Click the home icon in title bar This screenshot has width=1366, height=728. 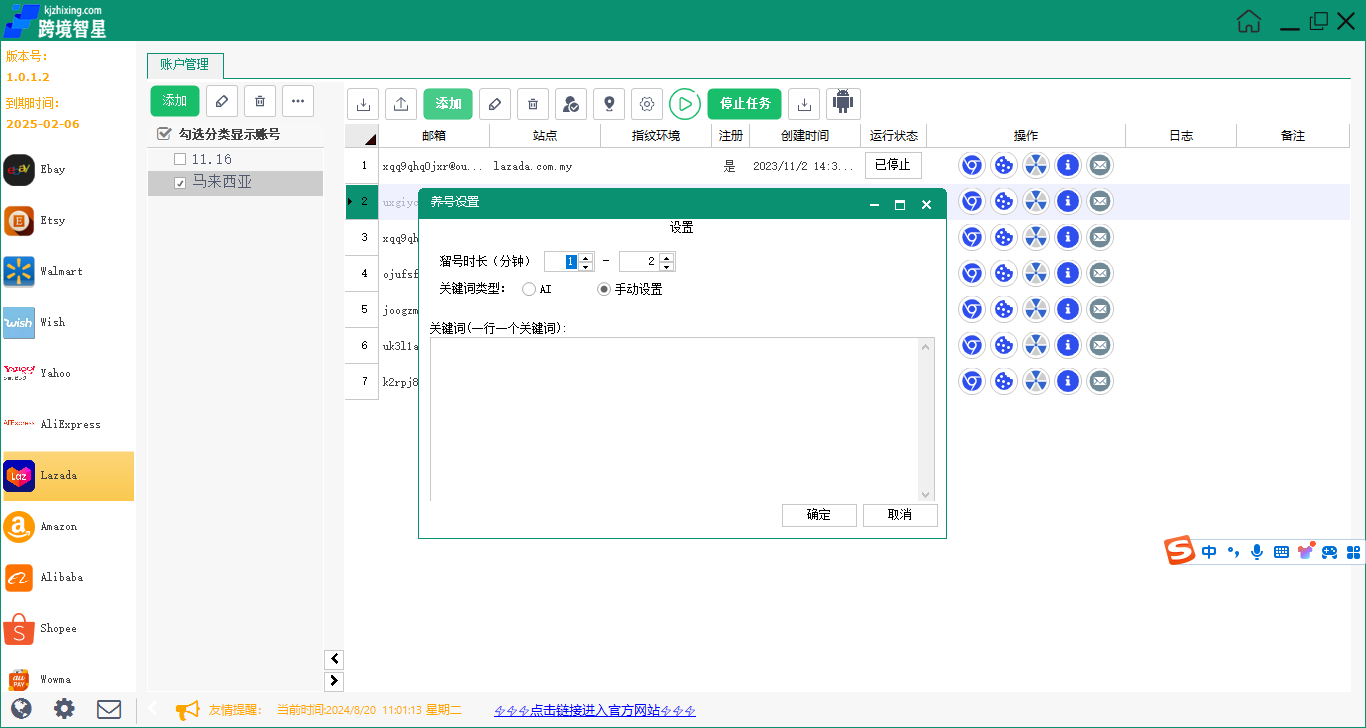point(1249,21)
